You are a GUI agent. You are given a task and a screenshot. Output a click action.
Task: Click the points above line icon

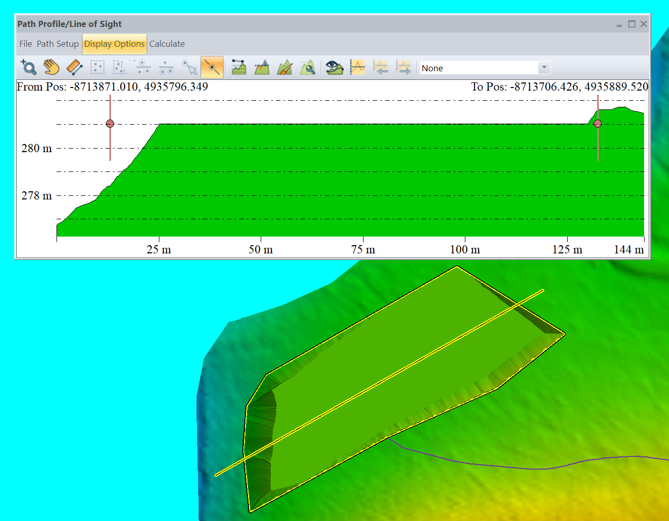point(143,67)
